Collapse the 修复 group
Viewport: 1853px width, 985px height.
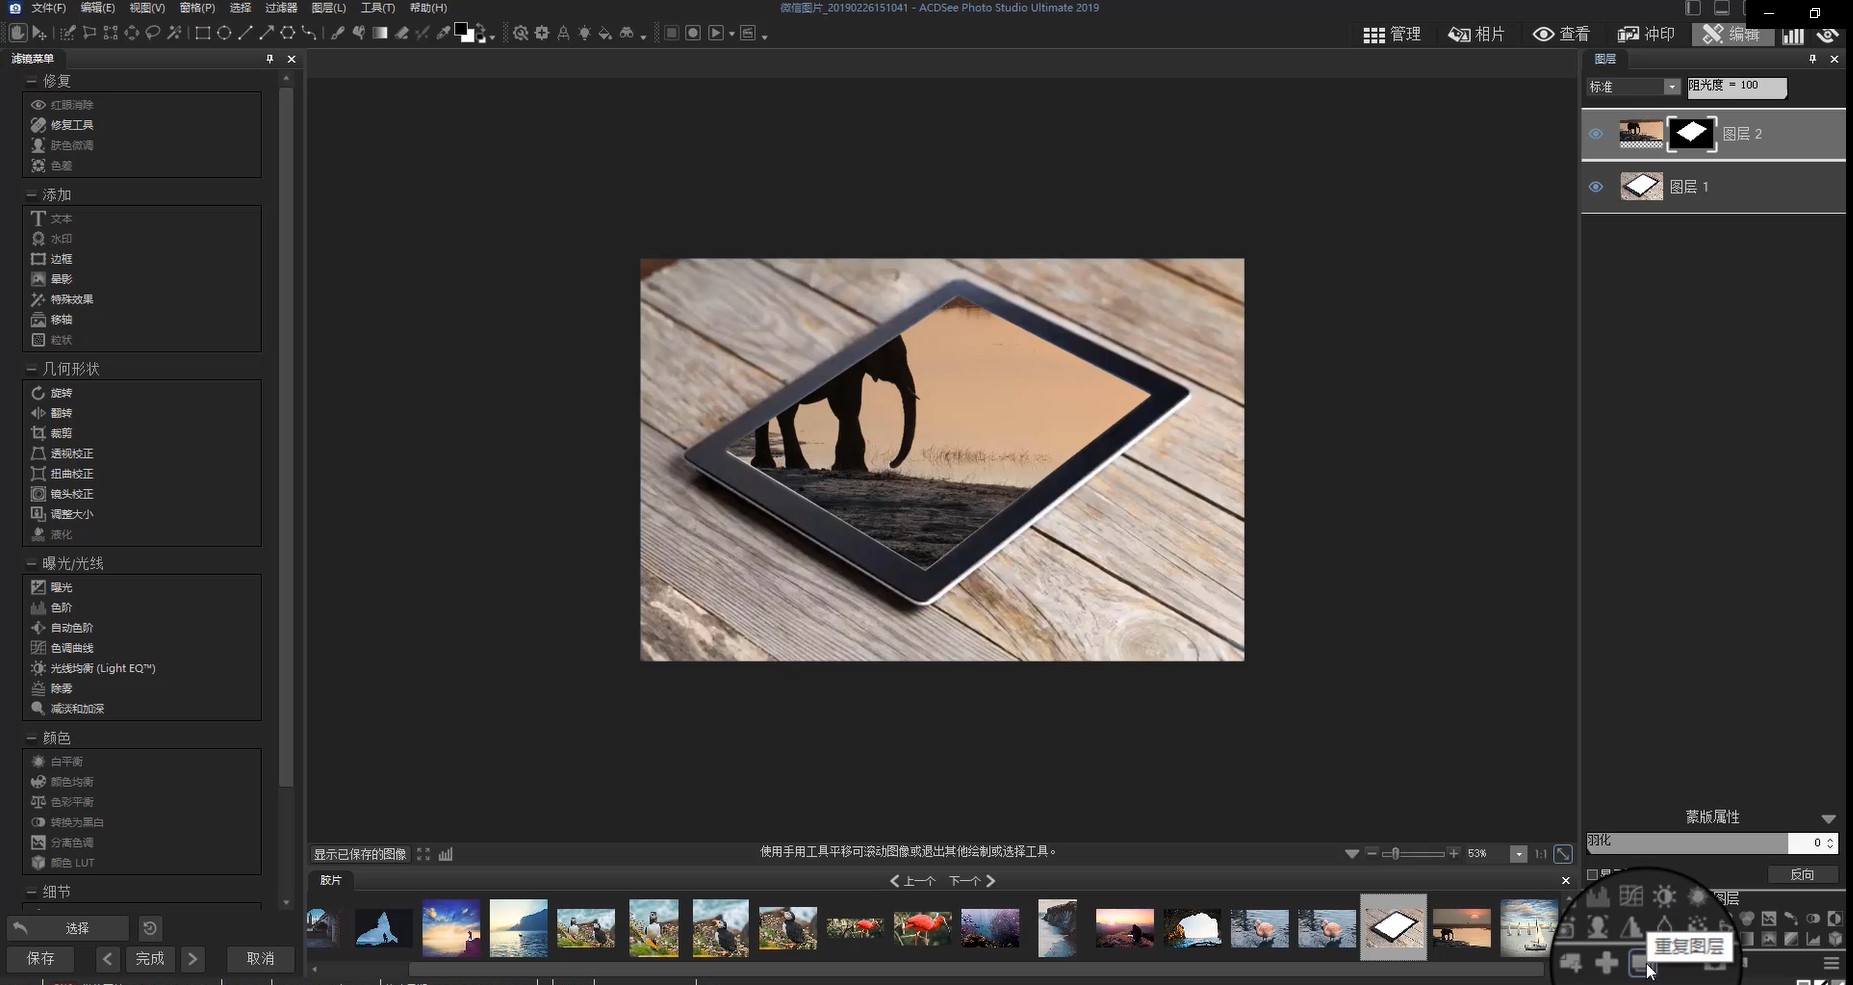[x=31, y=81]
